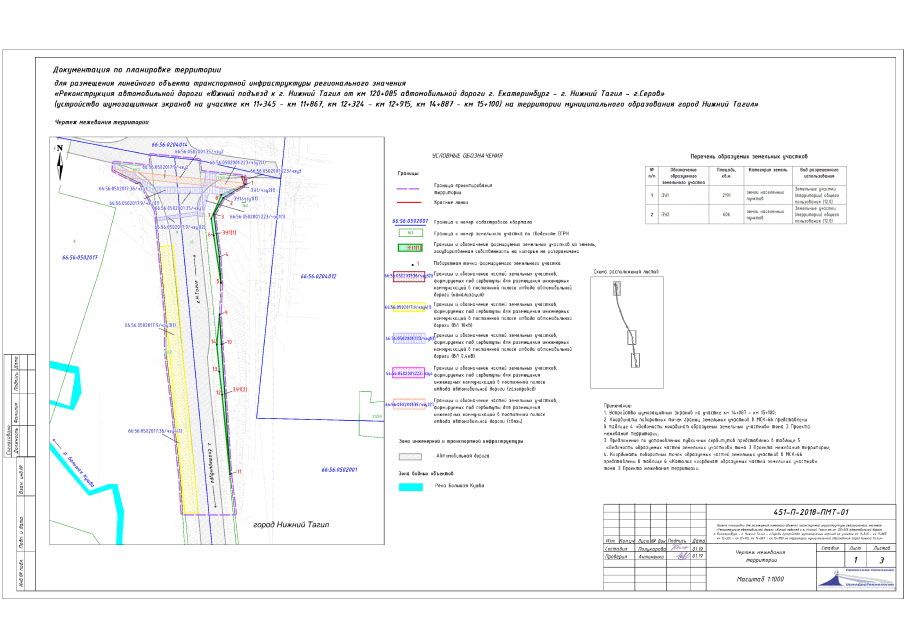Click the company logo in the title block

point(857,578)
